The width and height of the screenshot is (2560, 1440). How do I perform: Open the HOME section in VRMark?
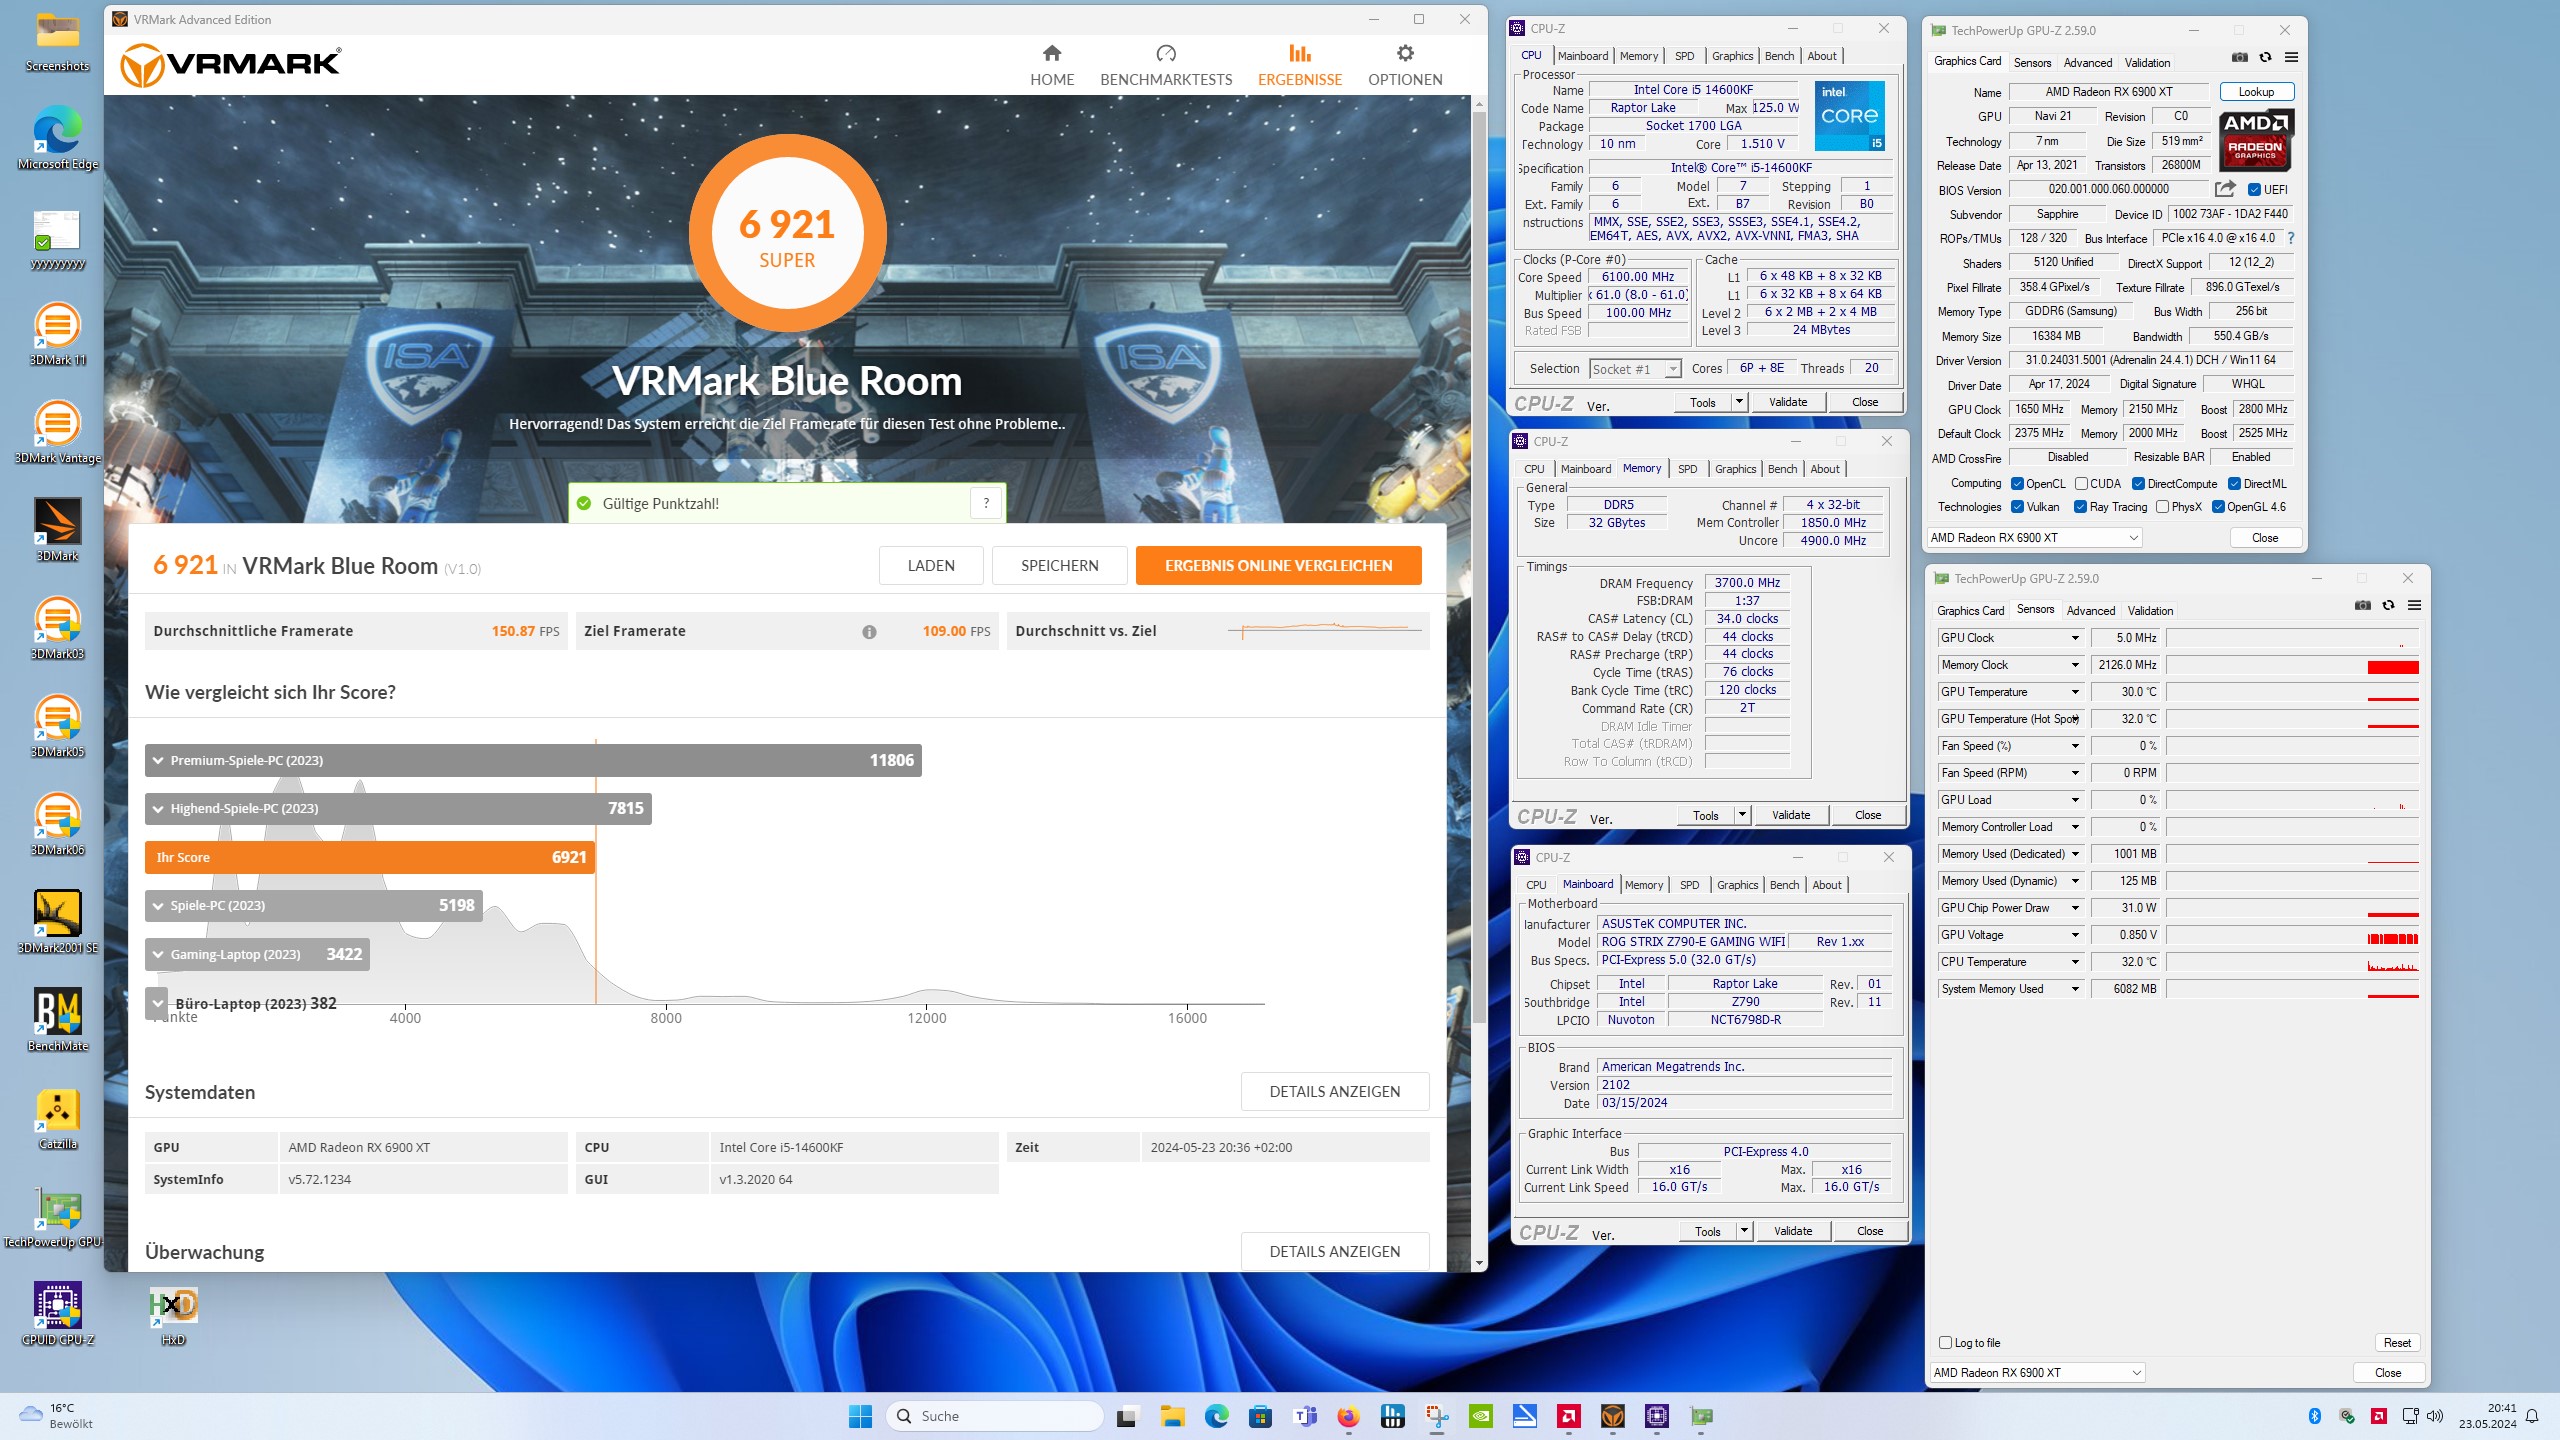coord(1052,65)
